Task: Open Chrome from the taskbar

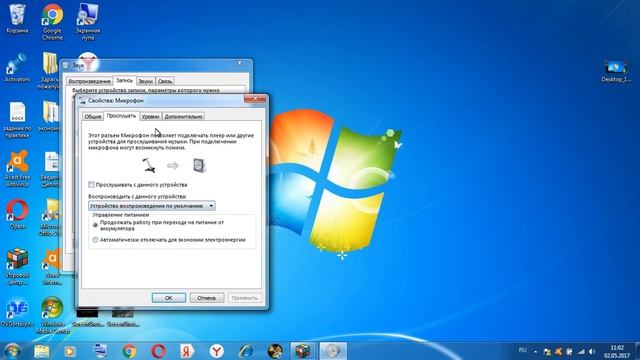Action: click(129, 351)
